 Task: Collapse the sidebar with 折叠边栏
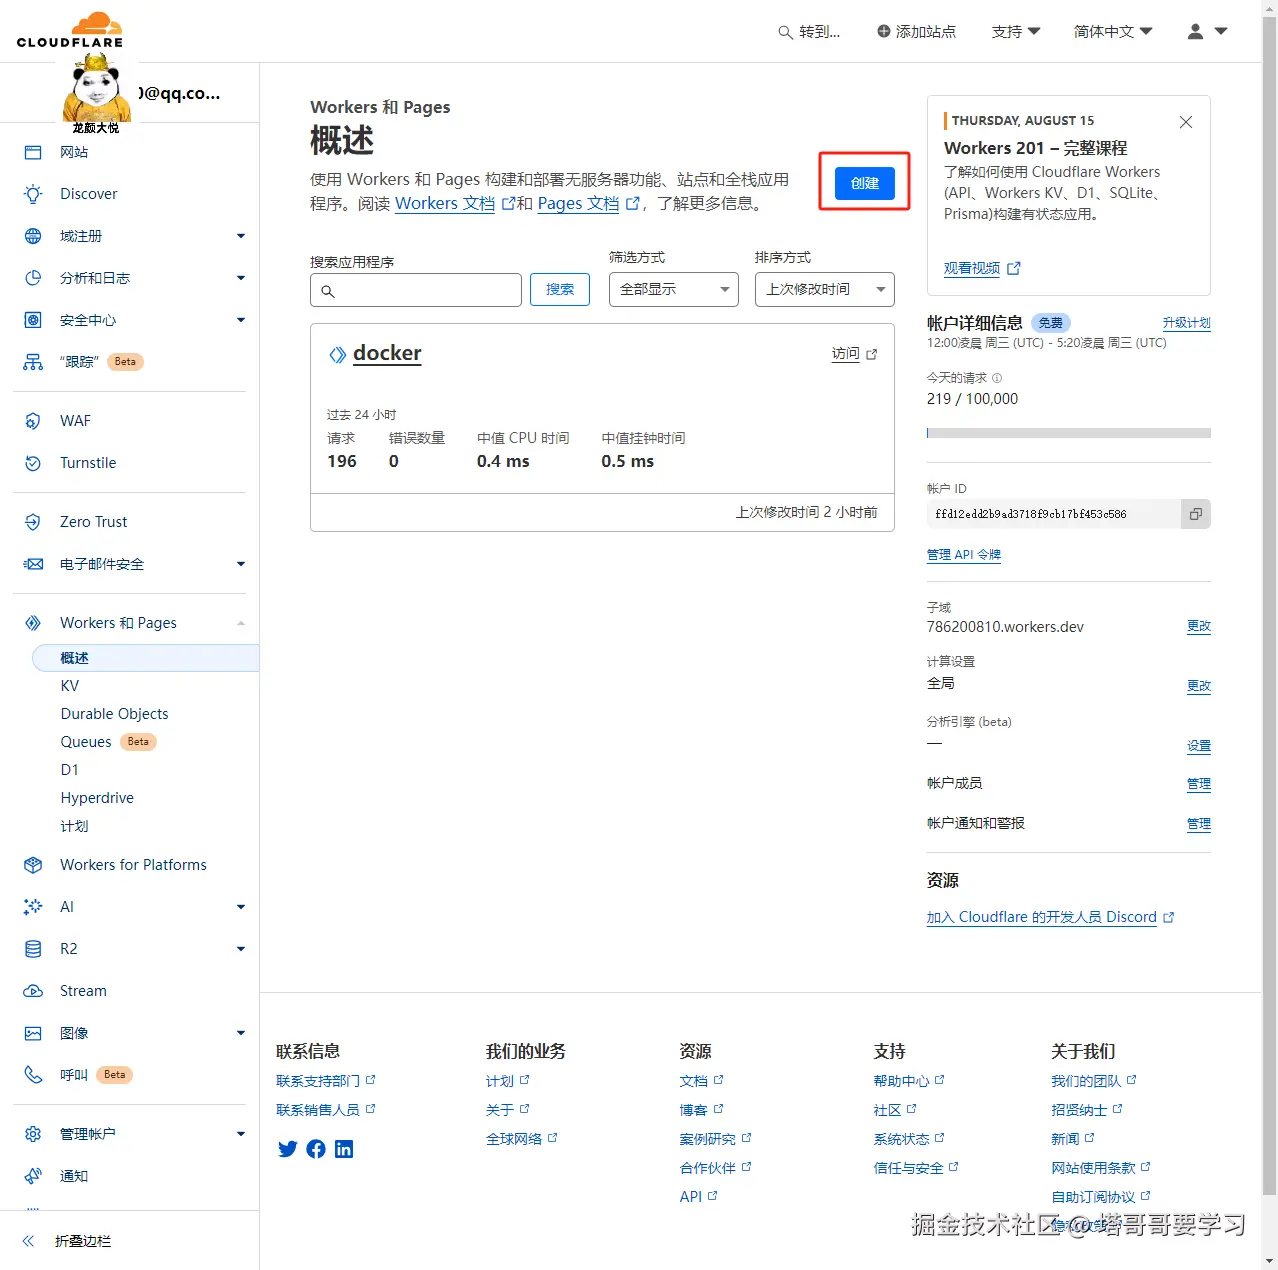[66, 1241]
